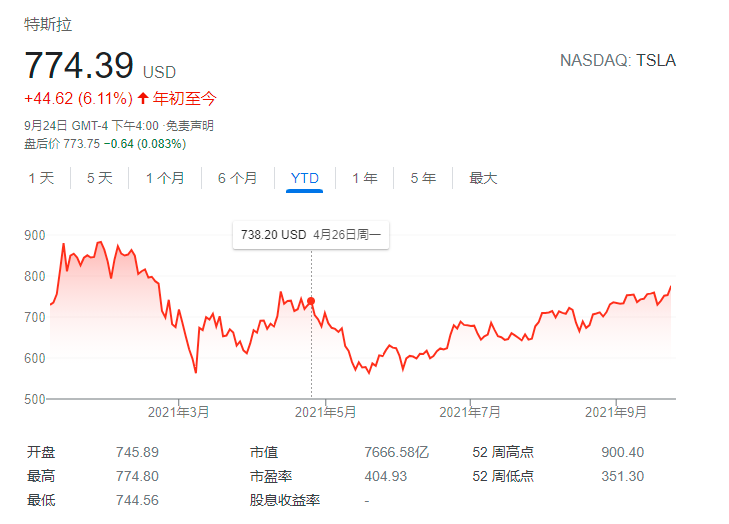
Task: Click the 2021年3月 axis label
Action: pos(179,412)
